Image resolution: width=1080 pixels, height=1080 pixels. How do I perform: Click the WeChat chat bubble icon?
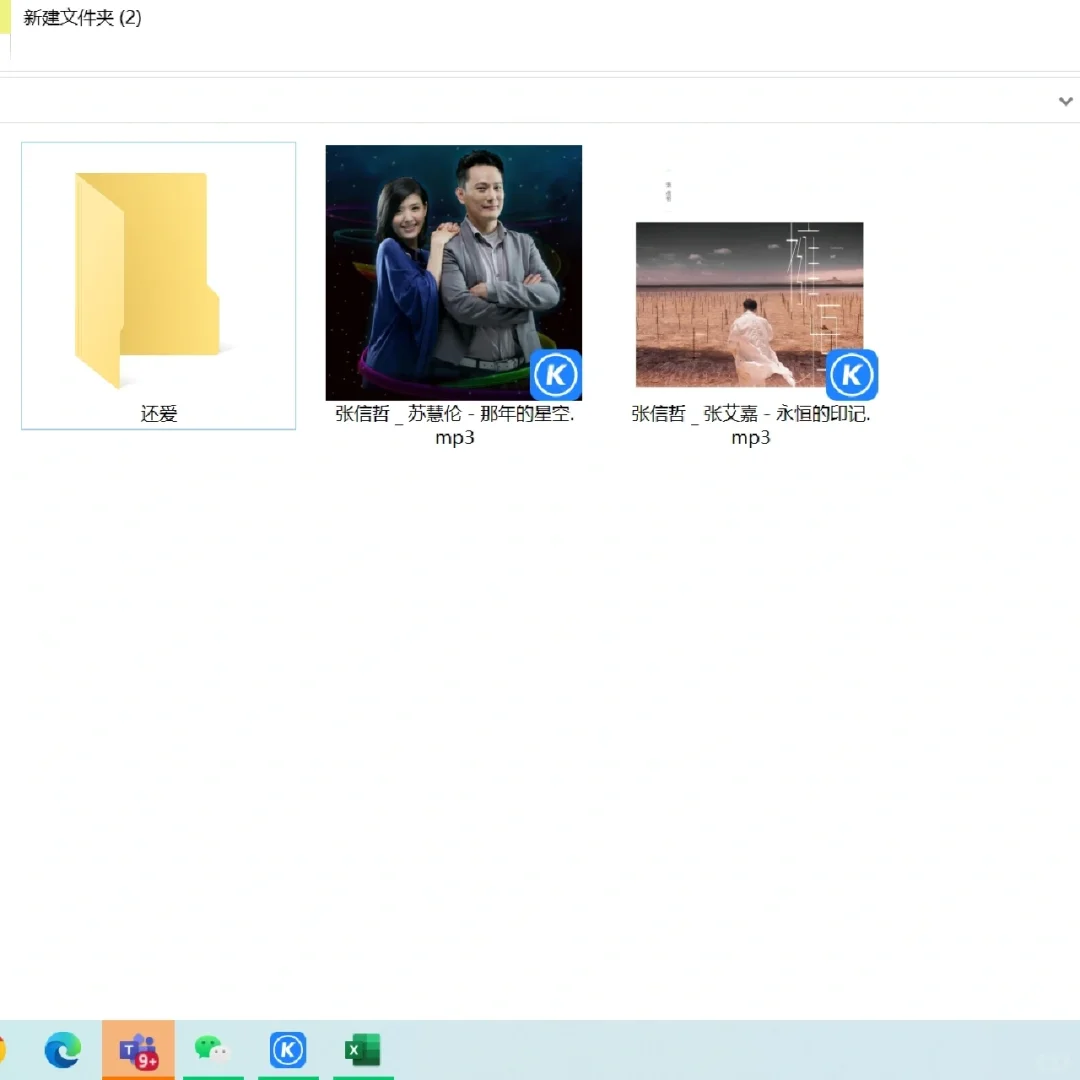pyautogui.click(x=213, y=1050)
